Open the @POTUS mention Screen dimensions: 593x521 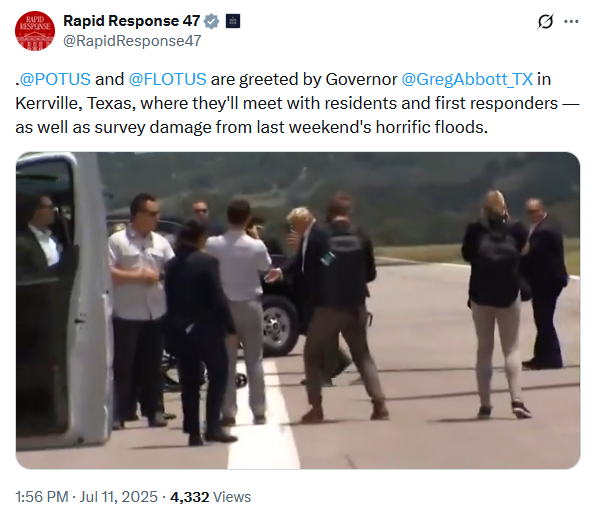click(55, 79)
